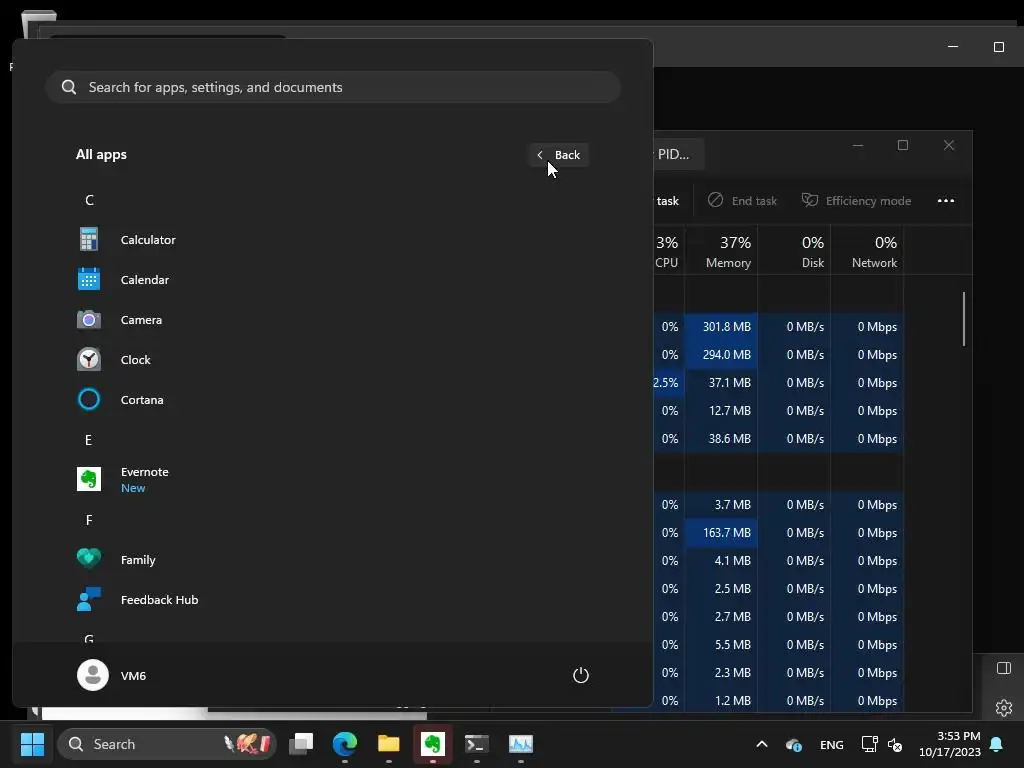Image resolution: width=1024 pixels, height=768 pixels.
Task: Open File Explorer from taskbar
Action: click(389, 744)
